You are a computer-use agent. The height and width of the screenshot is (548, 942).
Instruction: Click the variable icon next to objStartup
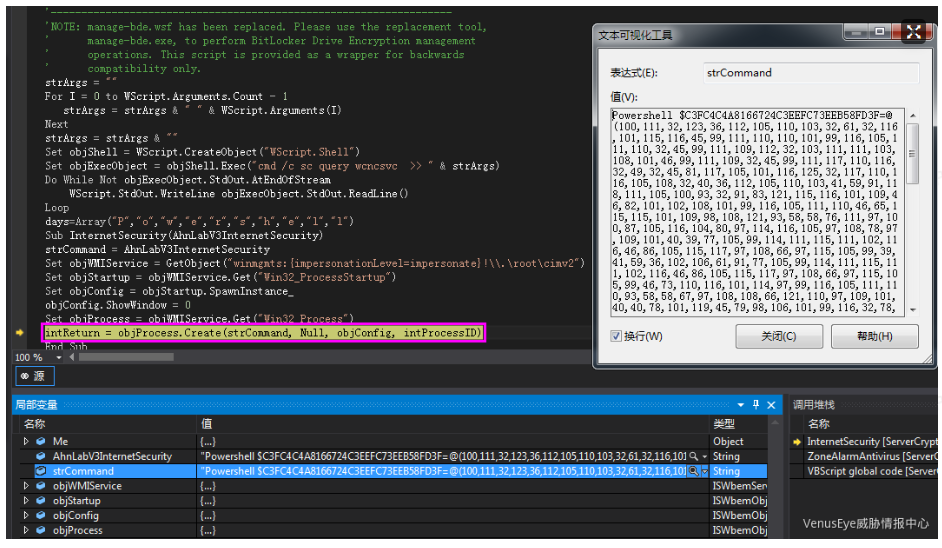pos(41,501)
